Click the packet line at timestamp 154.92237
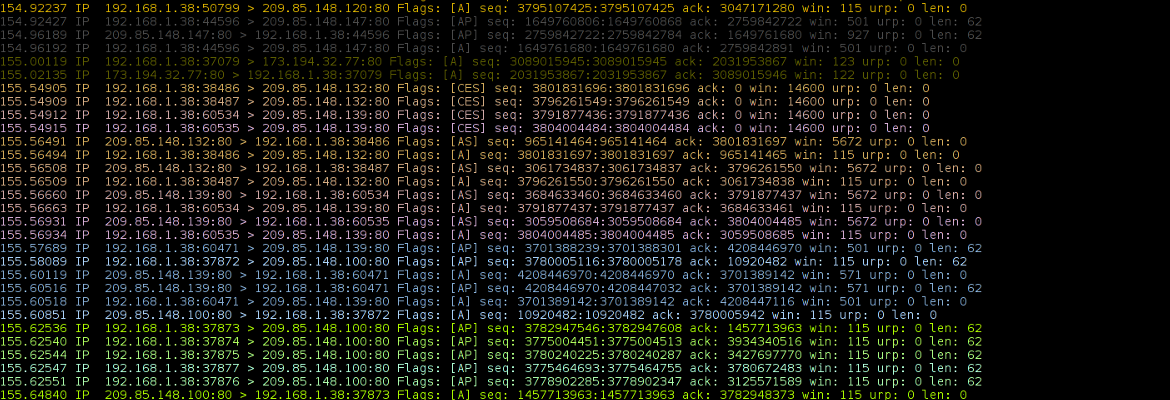1170x400 pixels. (x=484, y=9)
